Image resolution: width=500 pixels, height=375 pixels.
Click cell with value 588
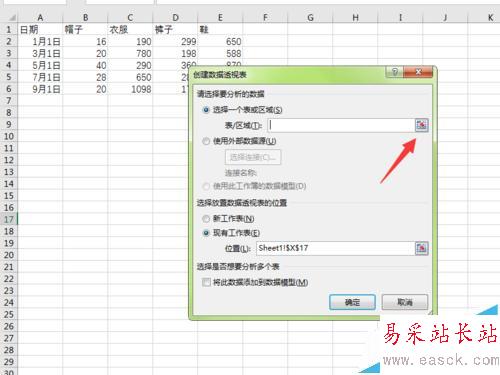(x=220, y=53)
